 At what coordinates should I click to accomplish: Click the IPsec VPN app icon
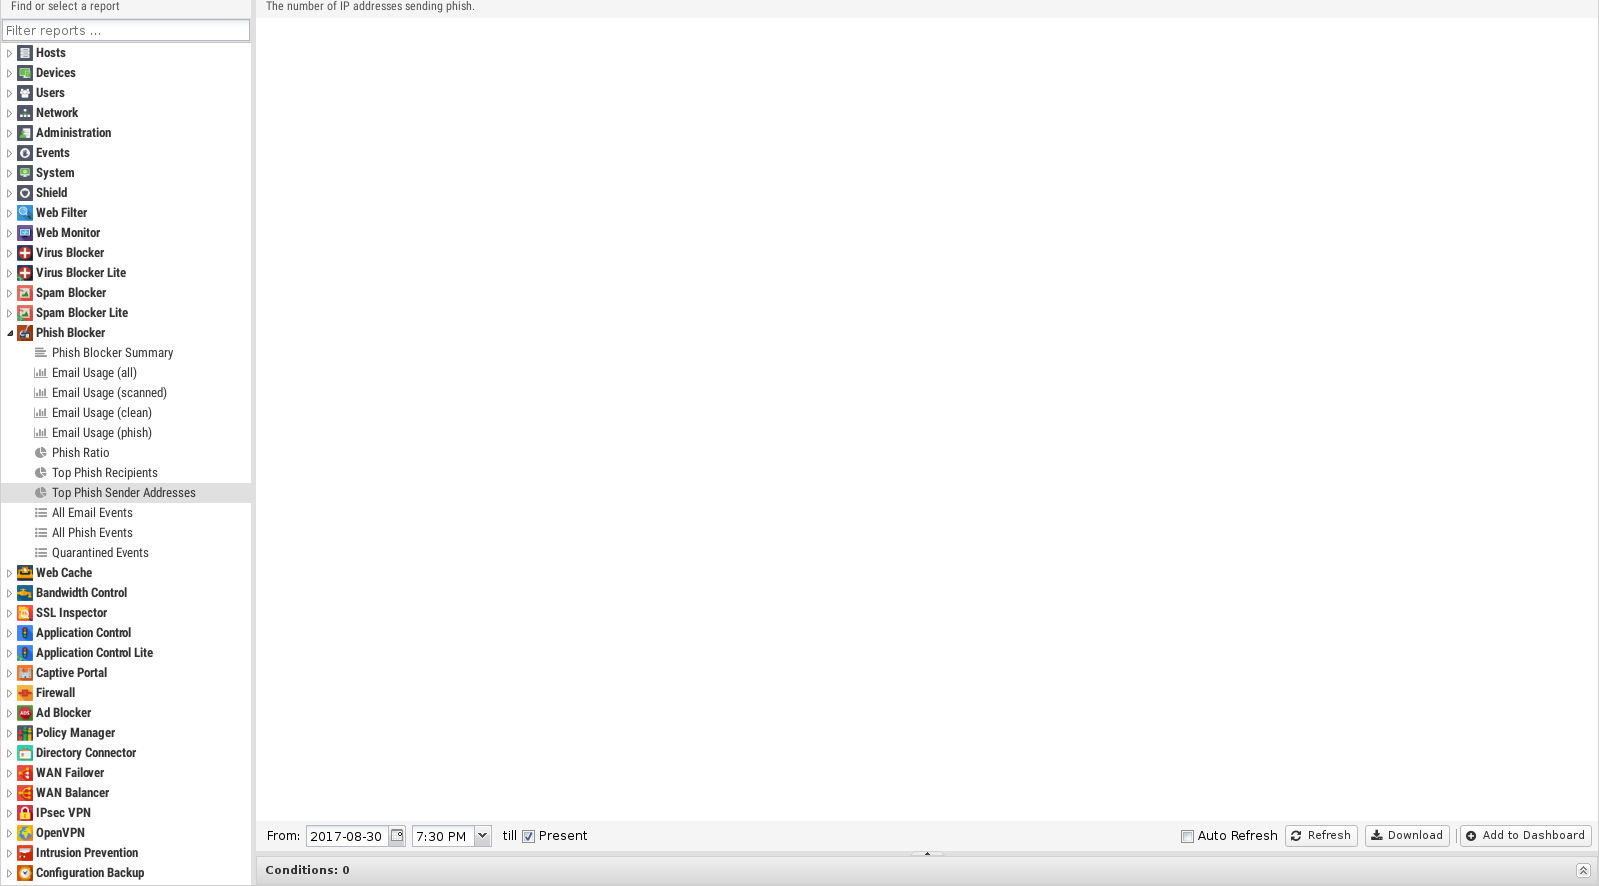[25, 813]
